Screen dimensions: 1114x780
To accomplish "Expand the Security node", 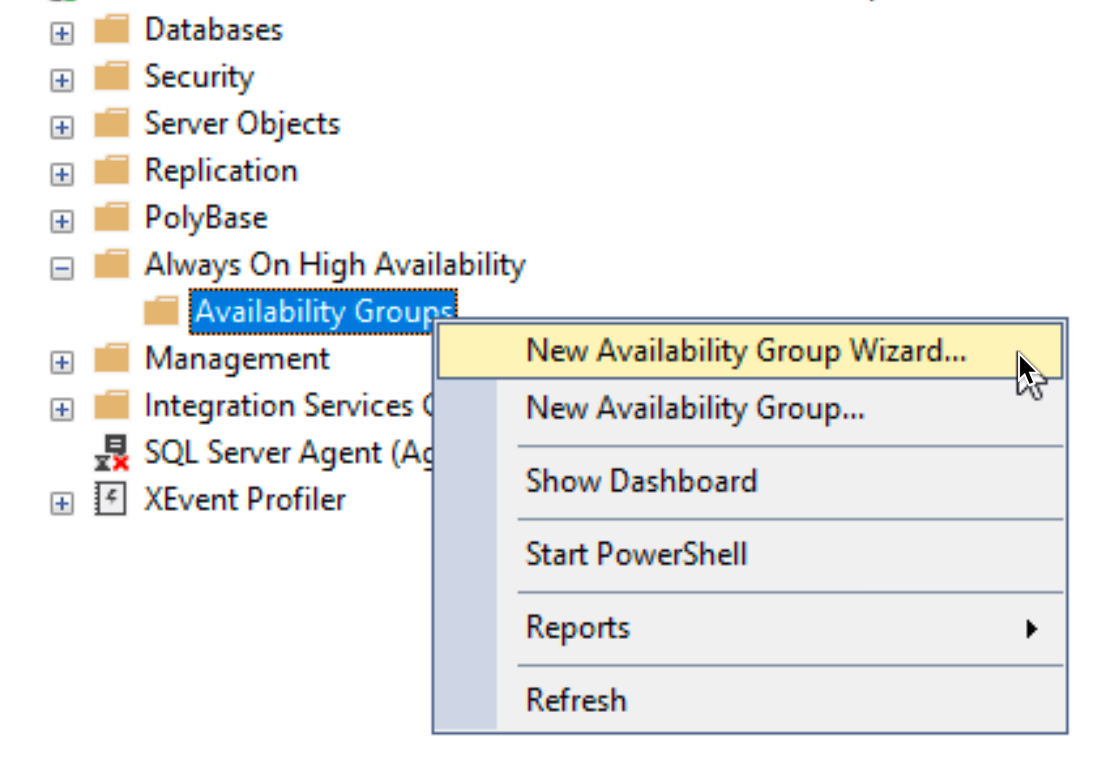I will [x=62, y=80].
